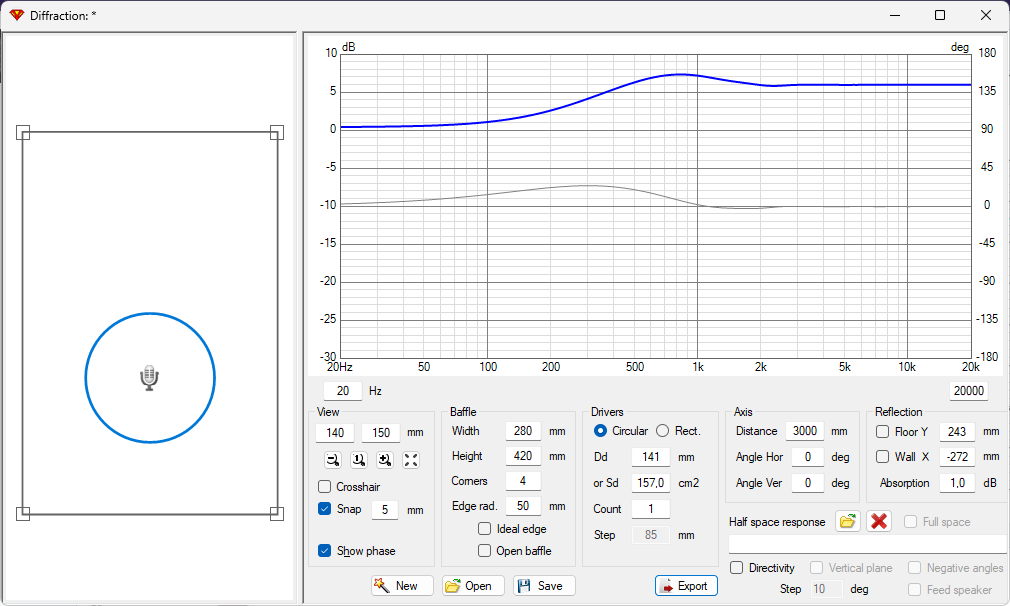1010x606 pixels.
Task: Edit the Angle Ver field
Action: (x=808, y=482)
